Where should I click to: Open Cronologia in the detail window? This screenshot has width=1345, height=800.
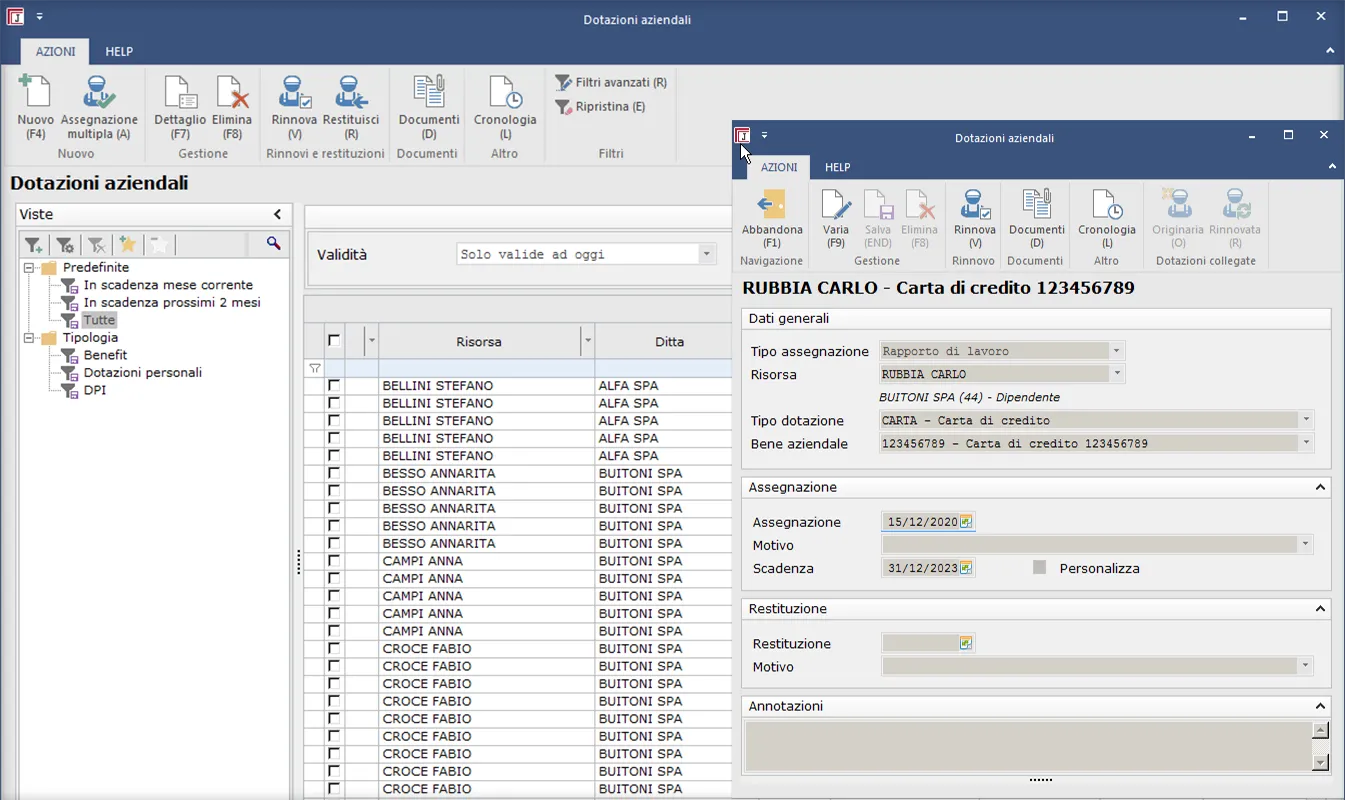(x=1106, y=206)
